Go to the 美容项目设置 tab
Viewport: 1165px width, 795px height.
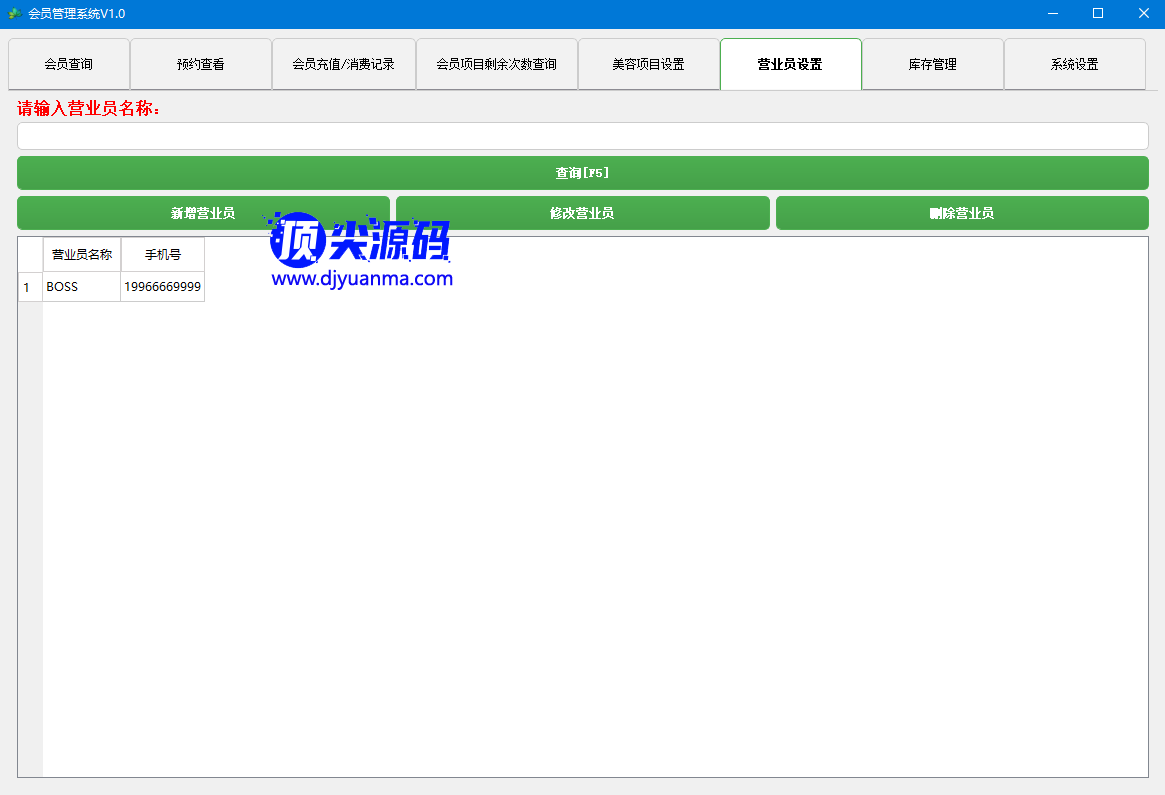[x=649, y=64]
